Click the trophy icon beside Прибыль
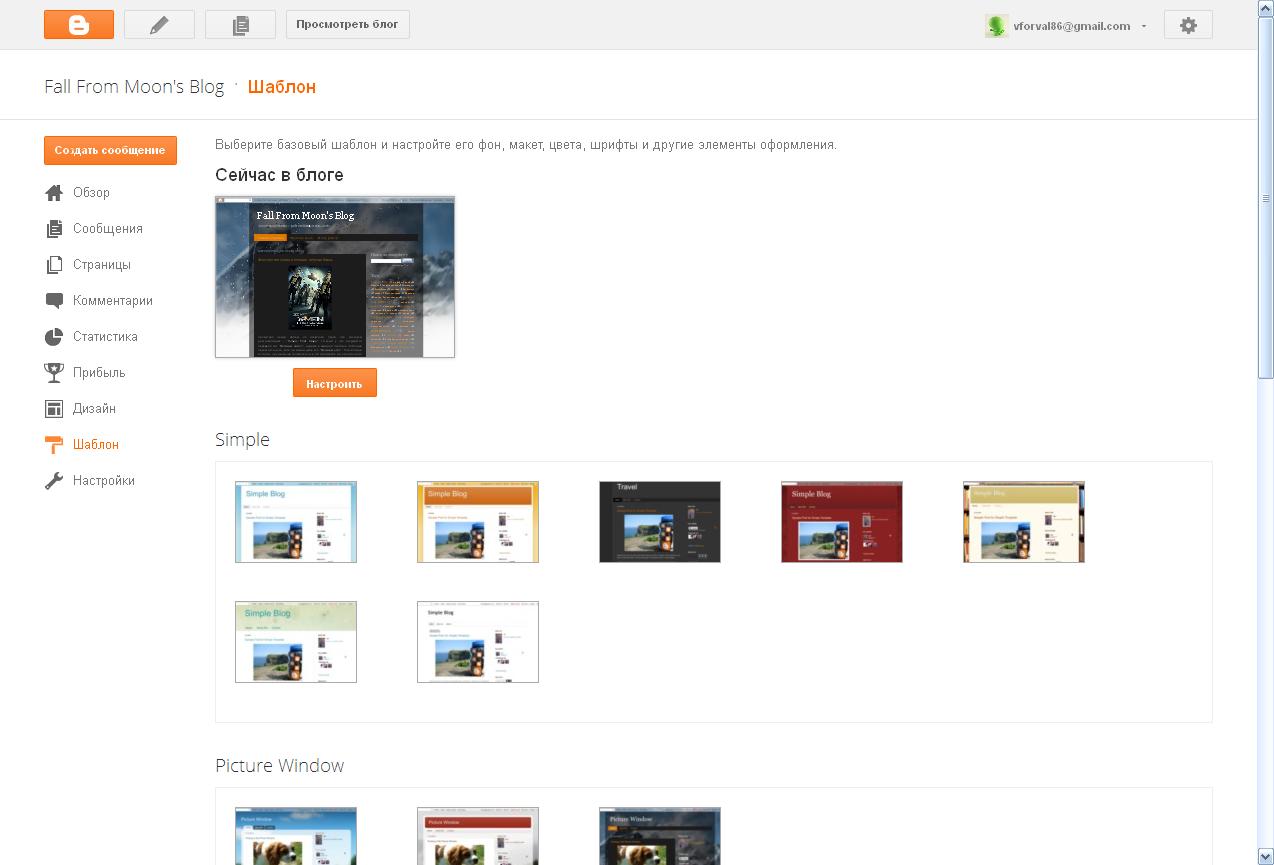 click(x=54, y=372)
